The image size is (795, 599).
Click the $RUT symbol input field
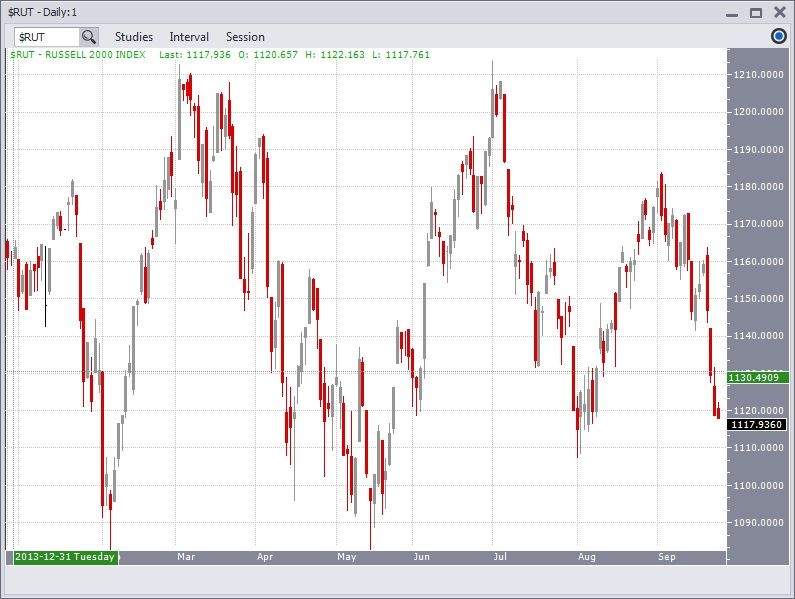pos(47,37)
